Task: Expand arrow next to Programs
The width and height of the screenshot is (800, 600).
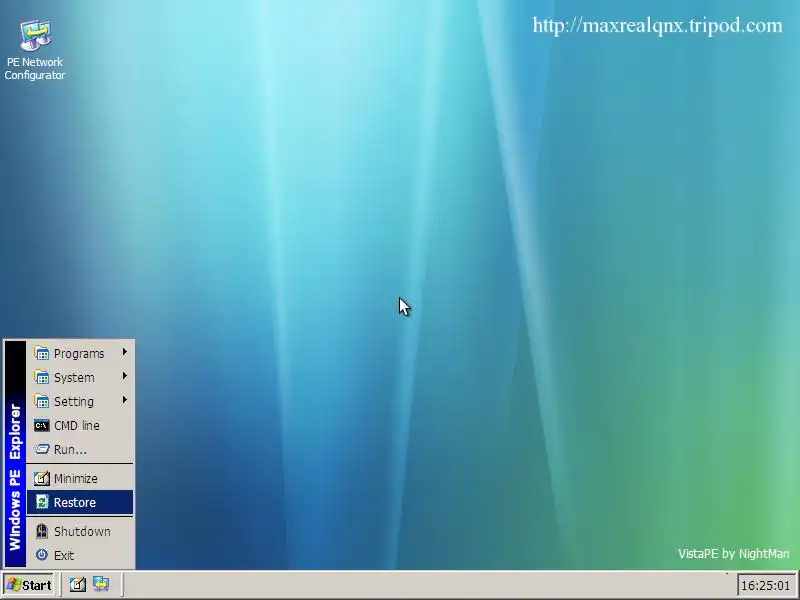Action: coord(124,352)
